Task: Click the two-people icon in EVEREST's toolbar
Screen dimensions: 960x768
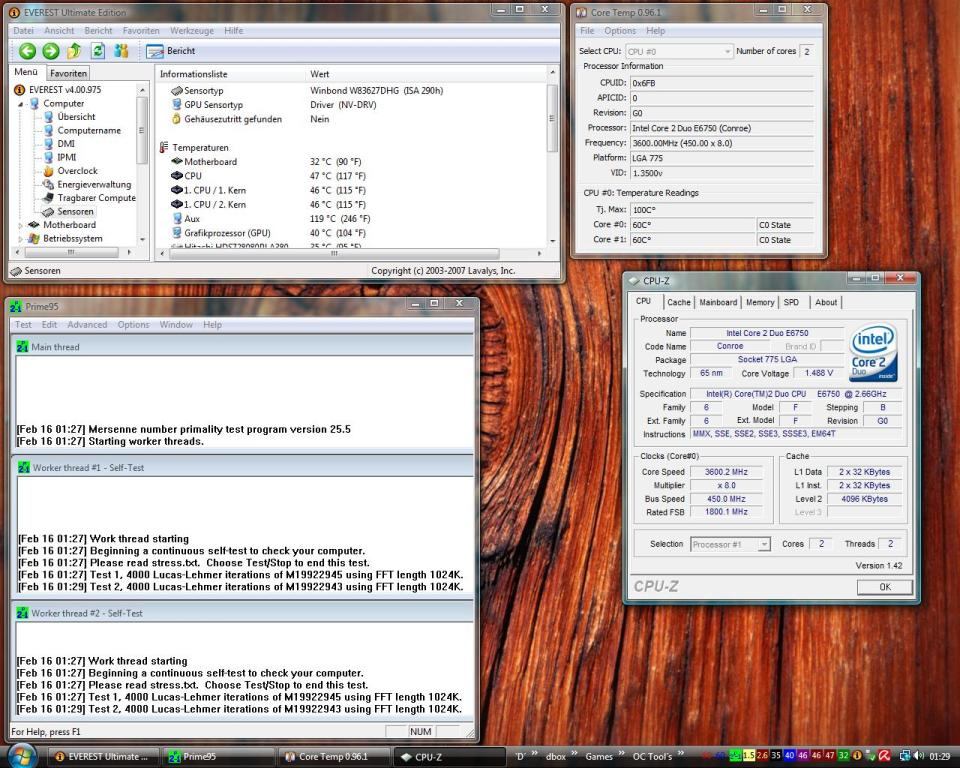Action: coord(121,51)
